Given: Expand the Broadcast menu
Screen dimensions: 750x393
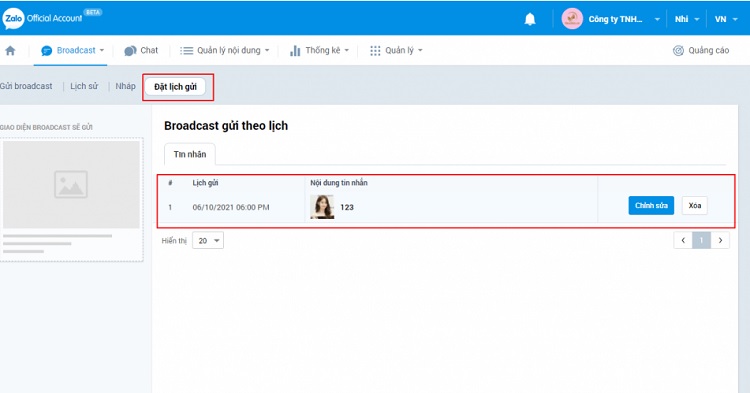Looking at the screenshot, I should (x=102, y=50).
